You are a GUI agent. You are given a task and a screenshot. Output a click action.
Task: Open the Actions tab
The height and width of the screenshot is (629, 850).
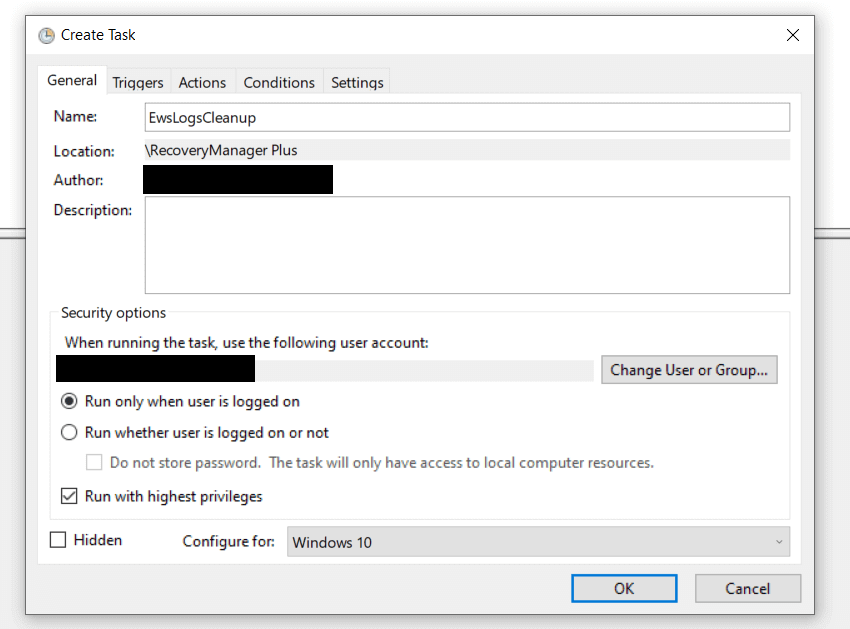pos(202,82)
